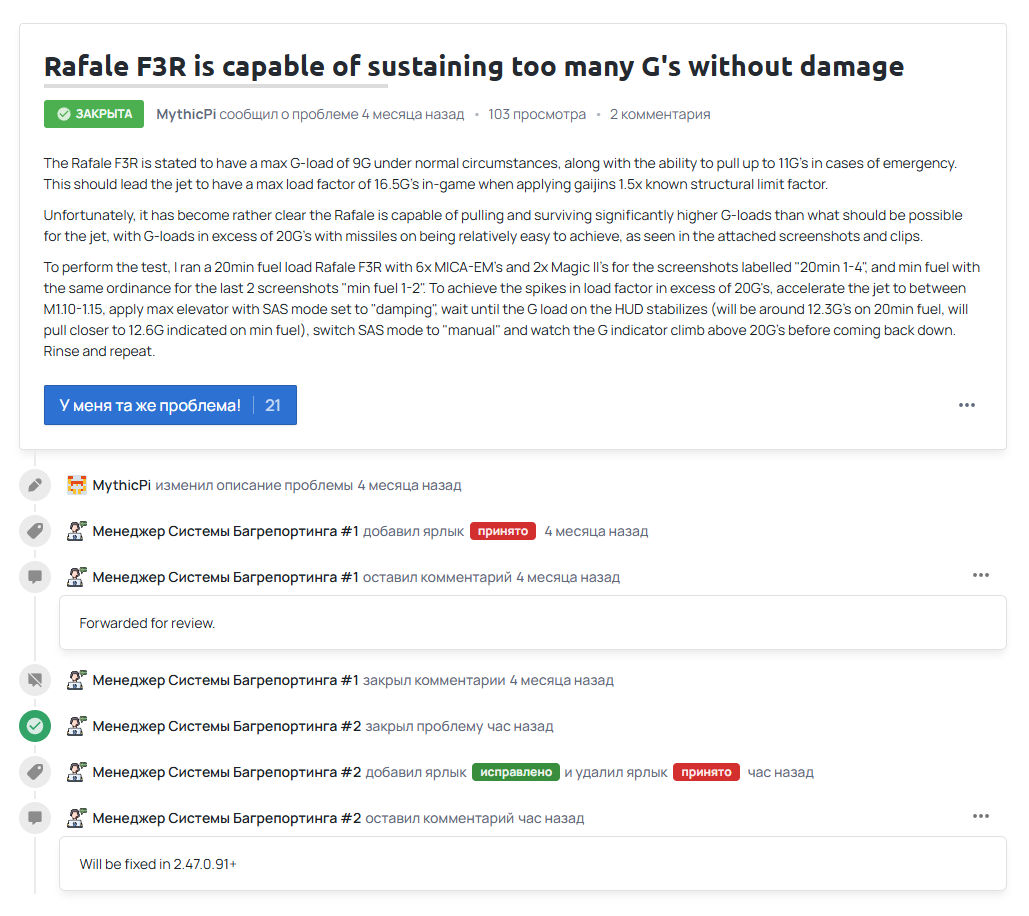Click the first red принято label

[503, 531]
